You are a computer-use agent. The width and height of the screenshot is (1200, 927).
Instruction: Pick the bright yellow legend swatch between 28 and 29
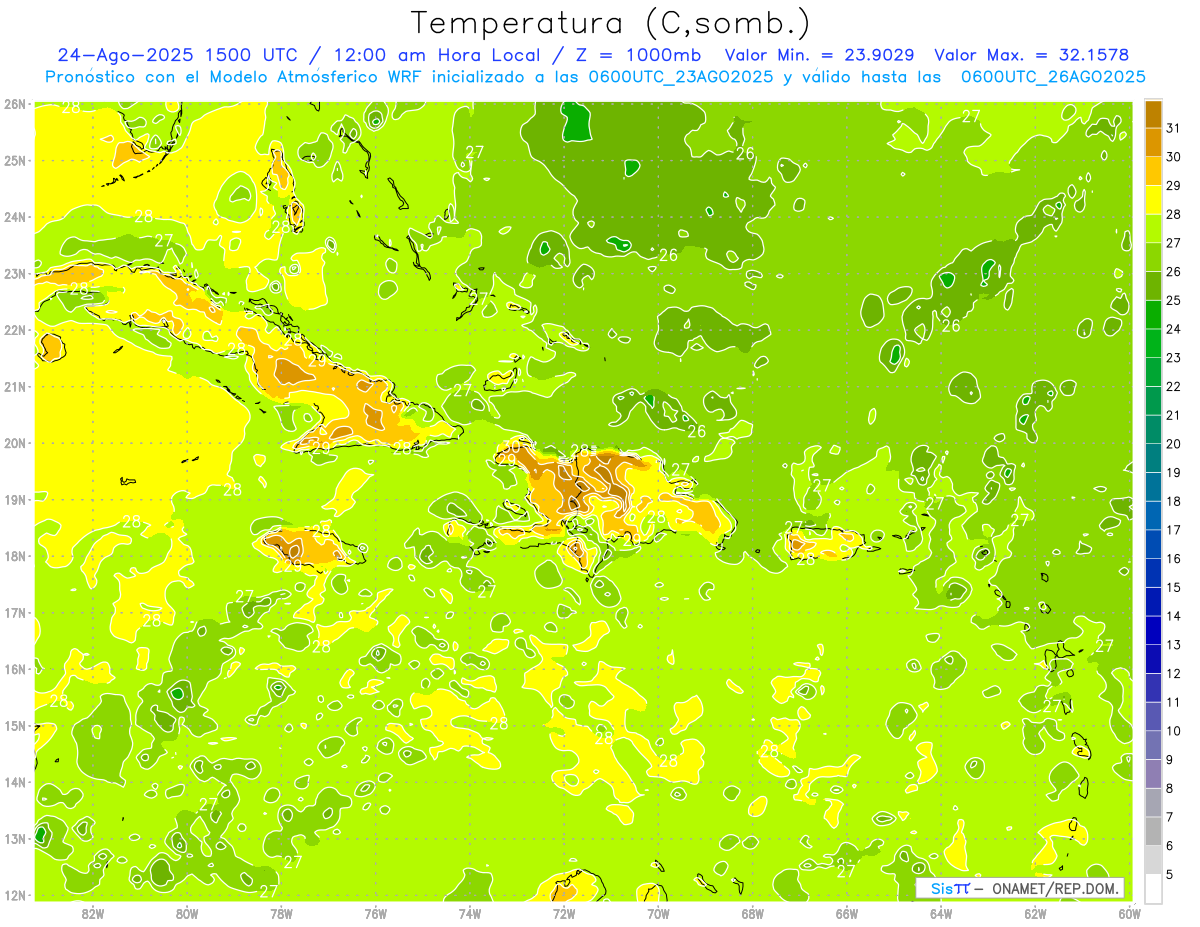pos(1153,200)
